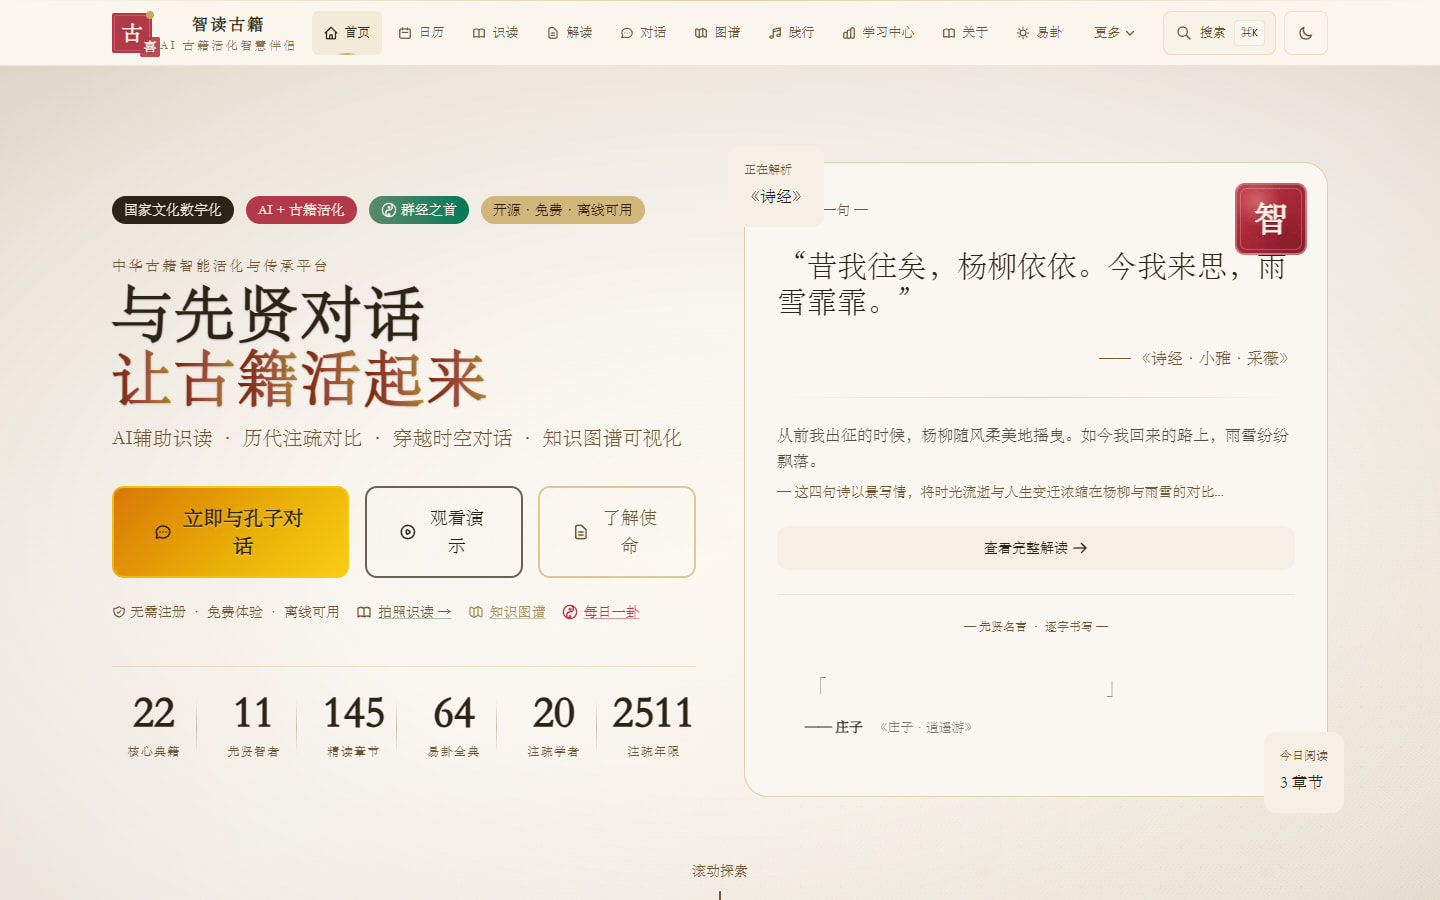The width and height of the screenshot is (1440, 900).
Task: Open the 对话 chat nav item
Action: [x=643, y=33]
